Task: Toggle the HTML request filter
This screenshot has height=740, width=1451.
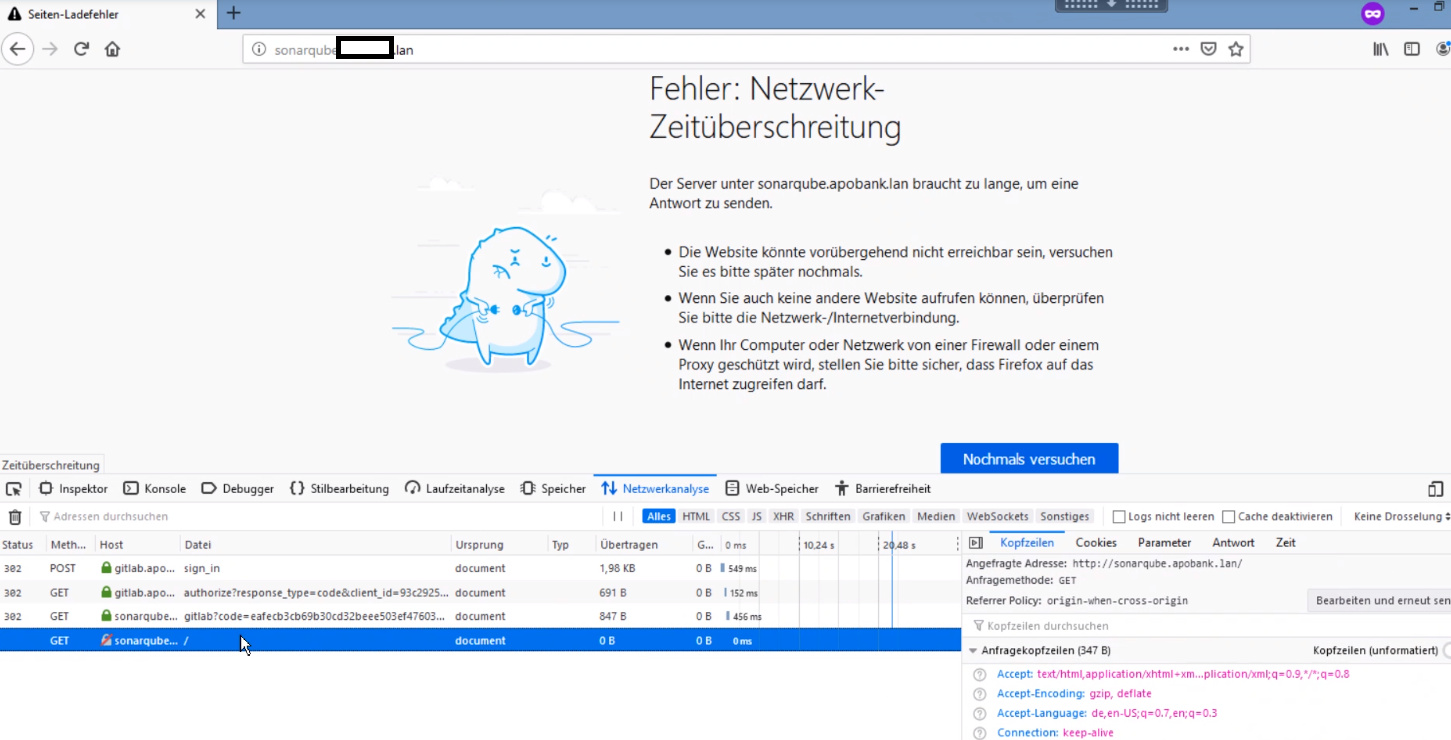Action: click(x=696, y=517)
